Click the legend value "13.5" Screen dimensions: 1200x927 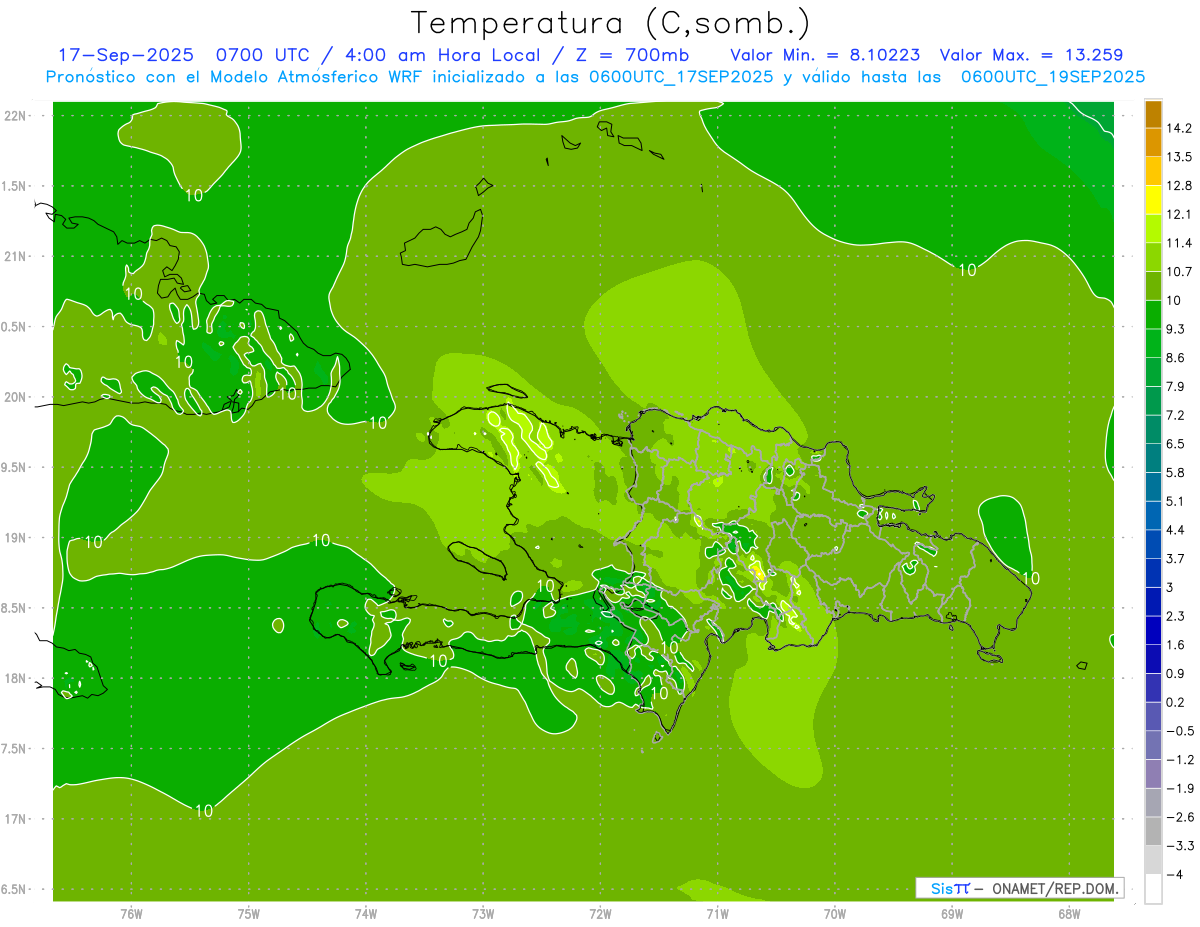[1180, 157]
